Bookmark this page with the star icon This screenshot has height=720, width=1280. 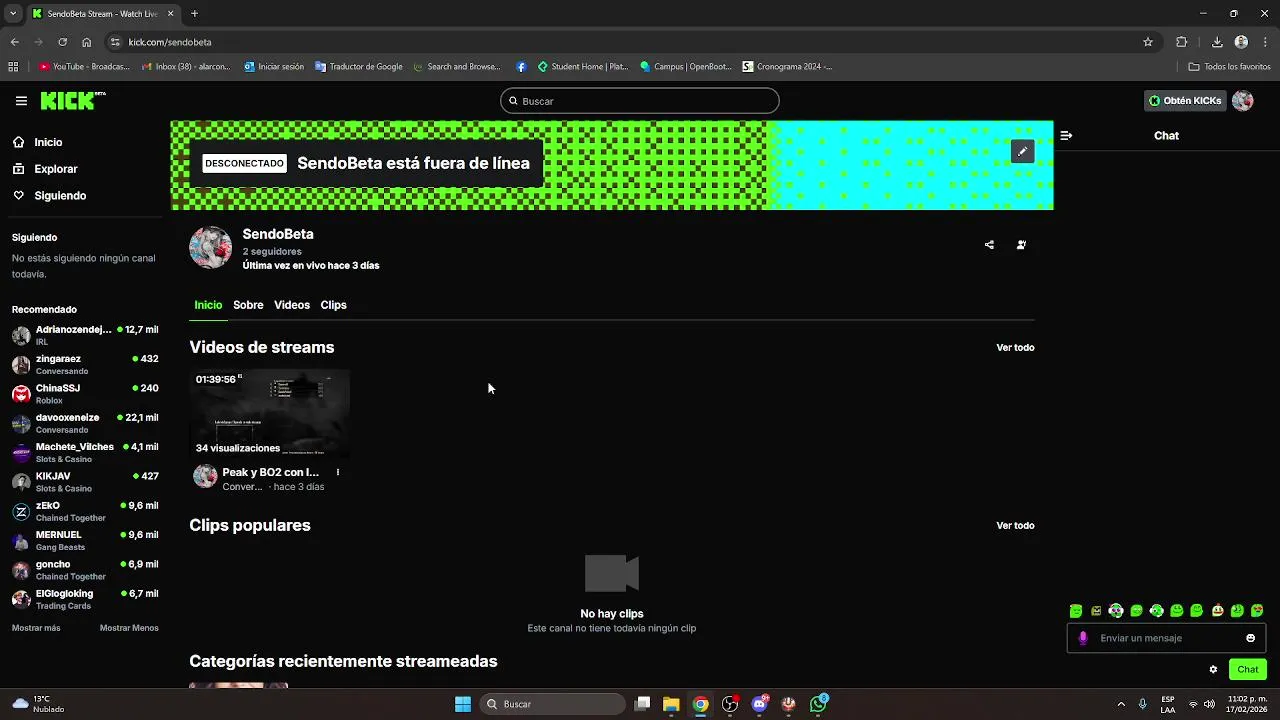(x=1148, y=42)
